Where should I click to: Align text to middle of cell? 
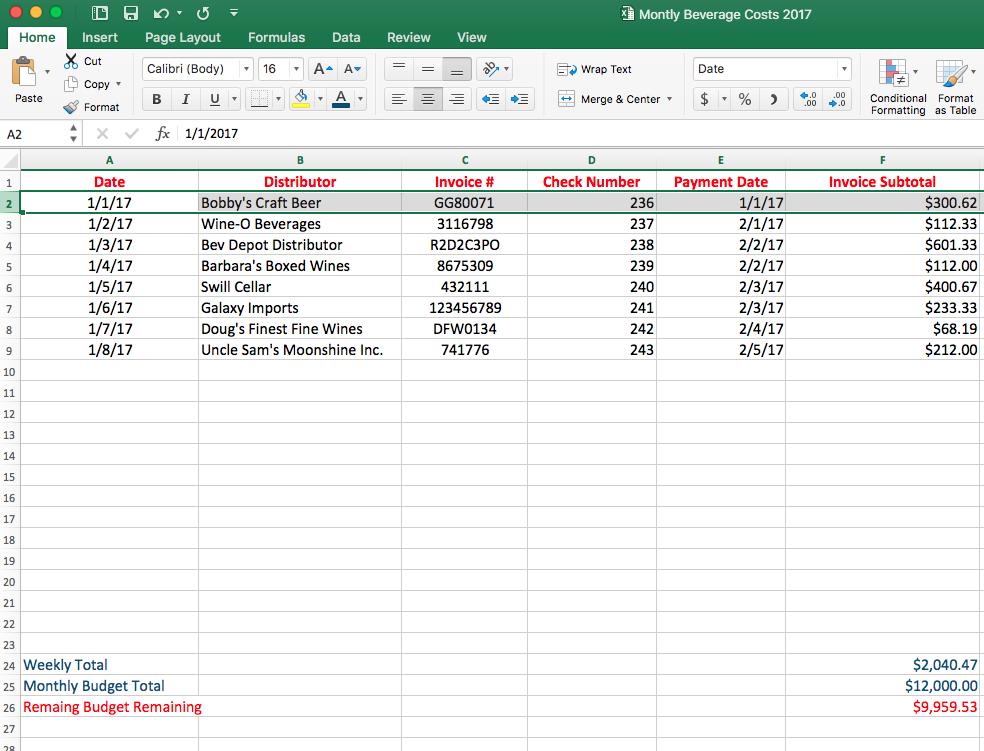click(428, 69)
